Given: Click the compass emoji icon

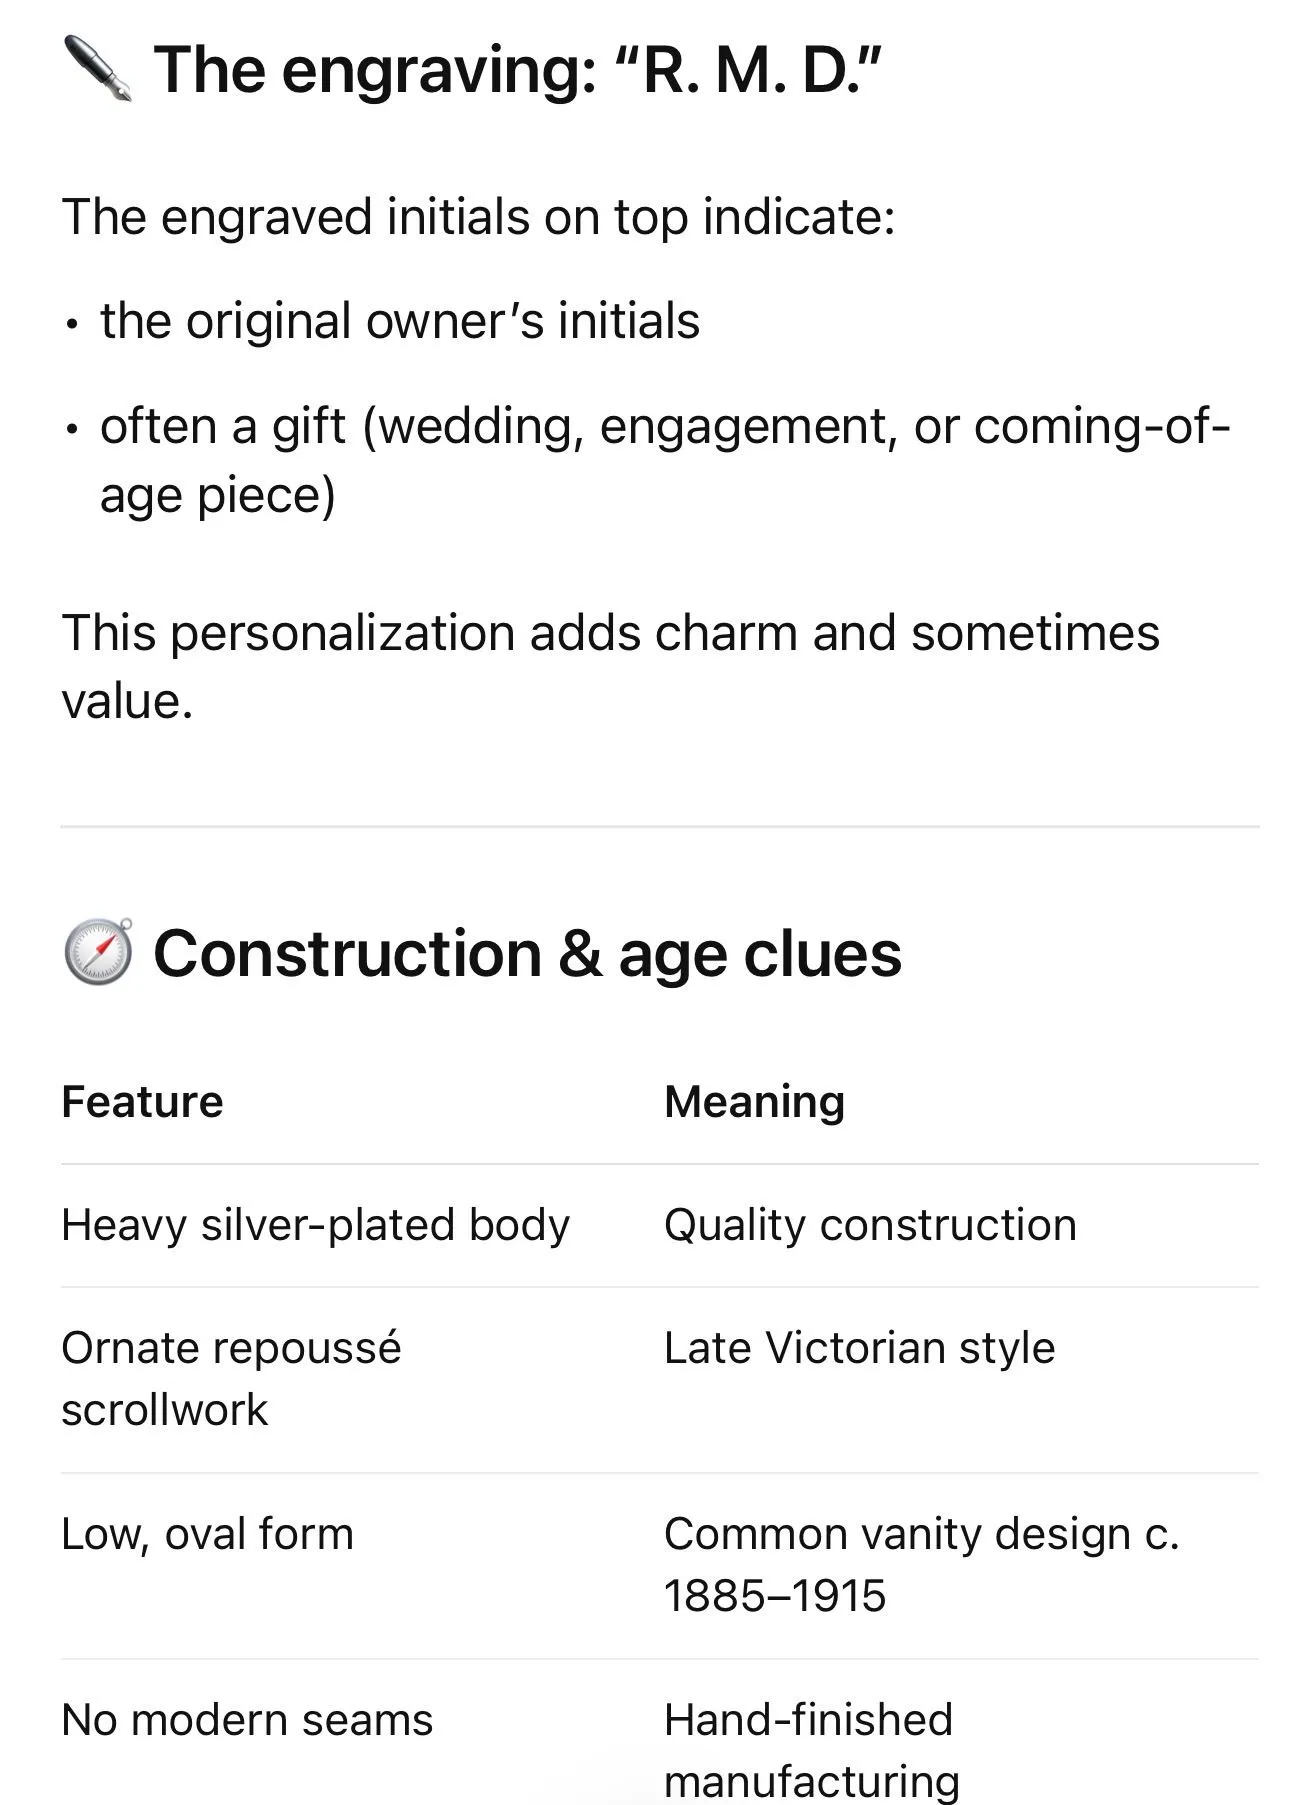Looking at the screenshot, I should click(97, 951).
